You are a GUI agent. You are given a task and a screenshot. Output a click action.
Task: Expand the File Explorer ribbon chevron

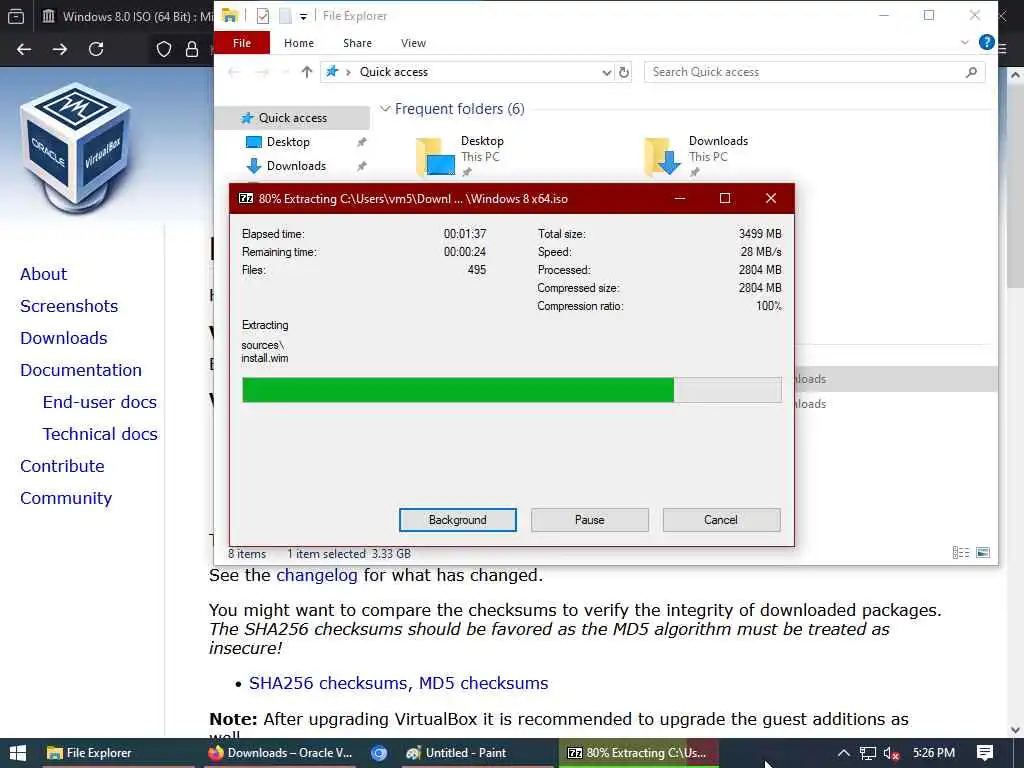pos(965,42)
